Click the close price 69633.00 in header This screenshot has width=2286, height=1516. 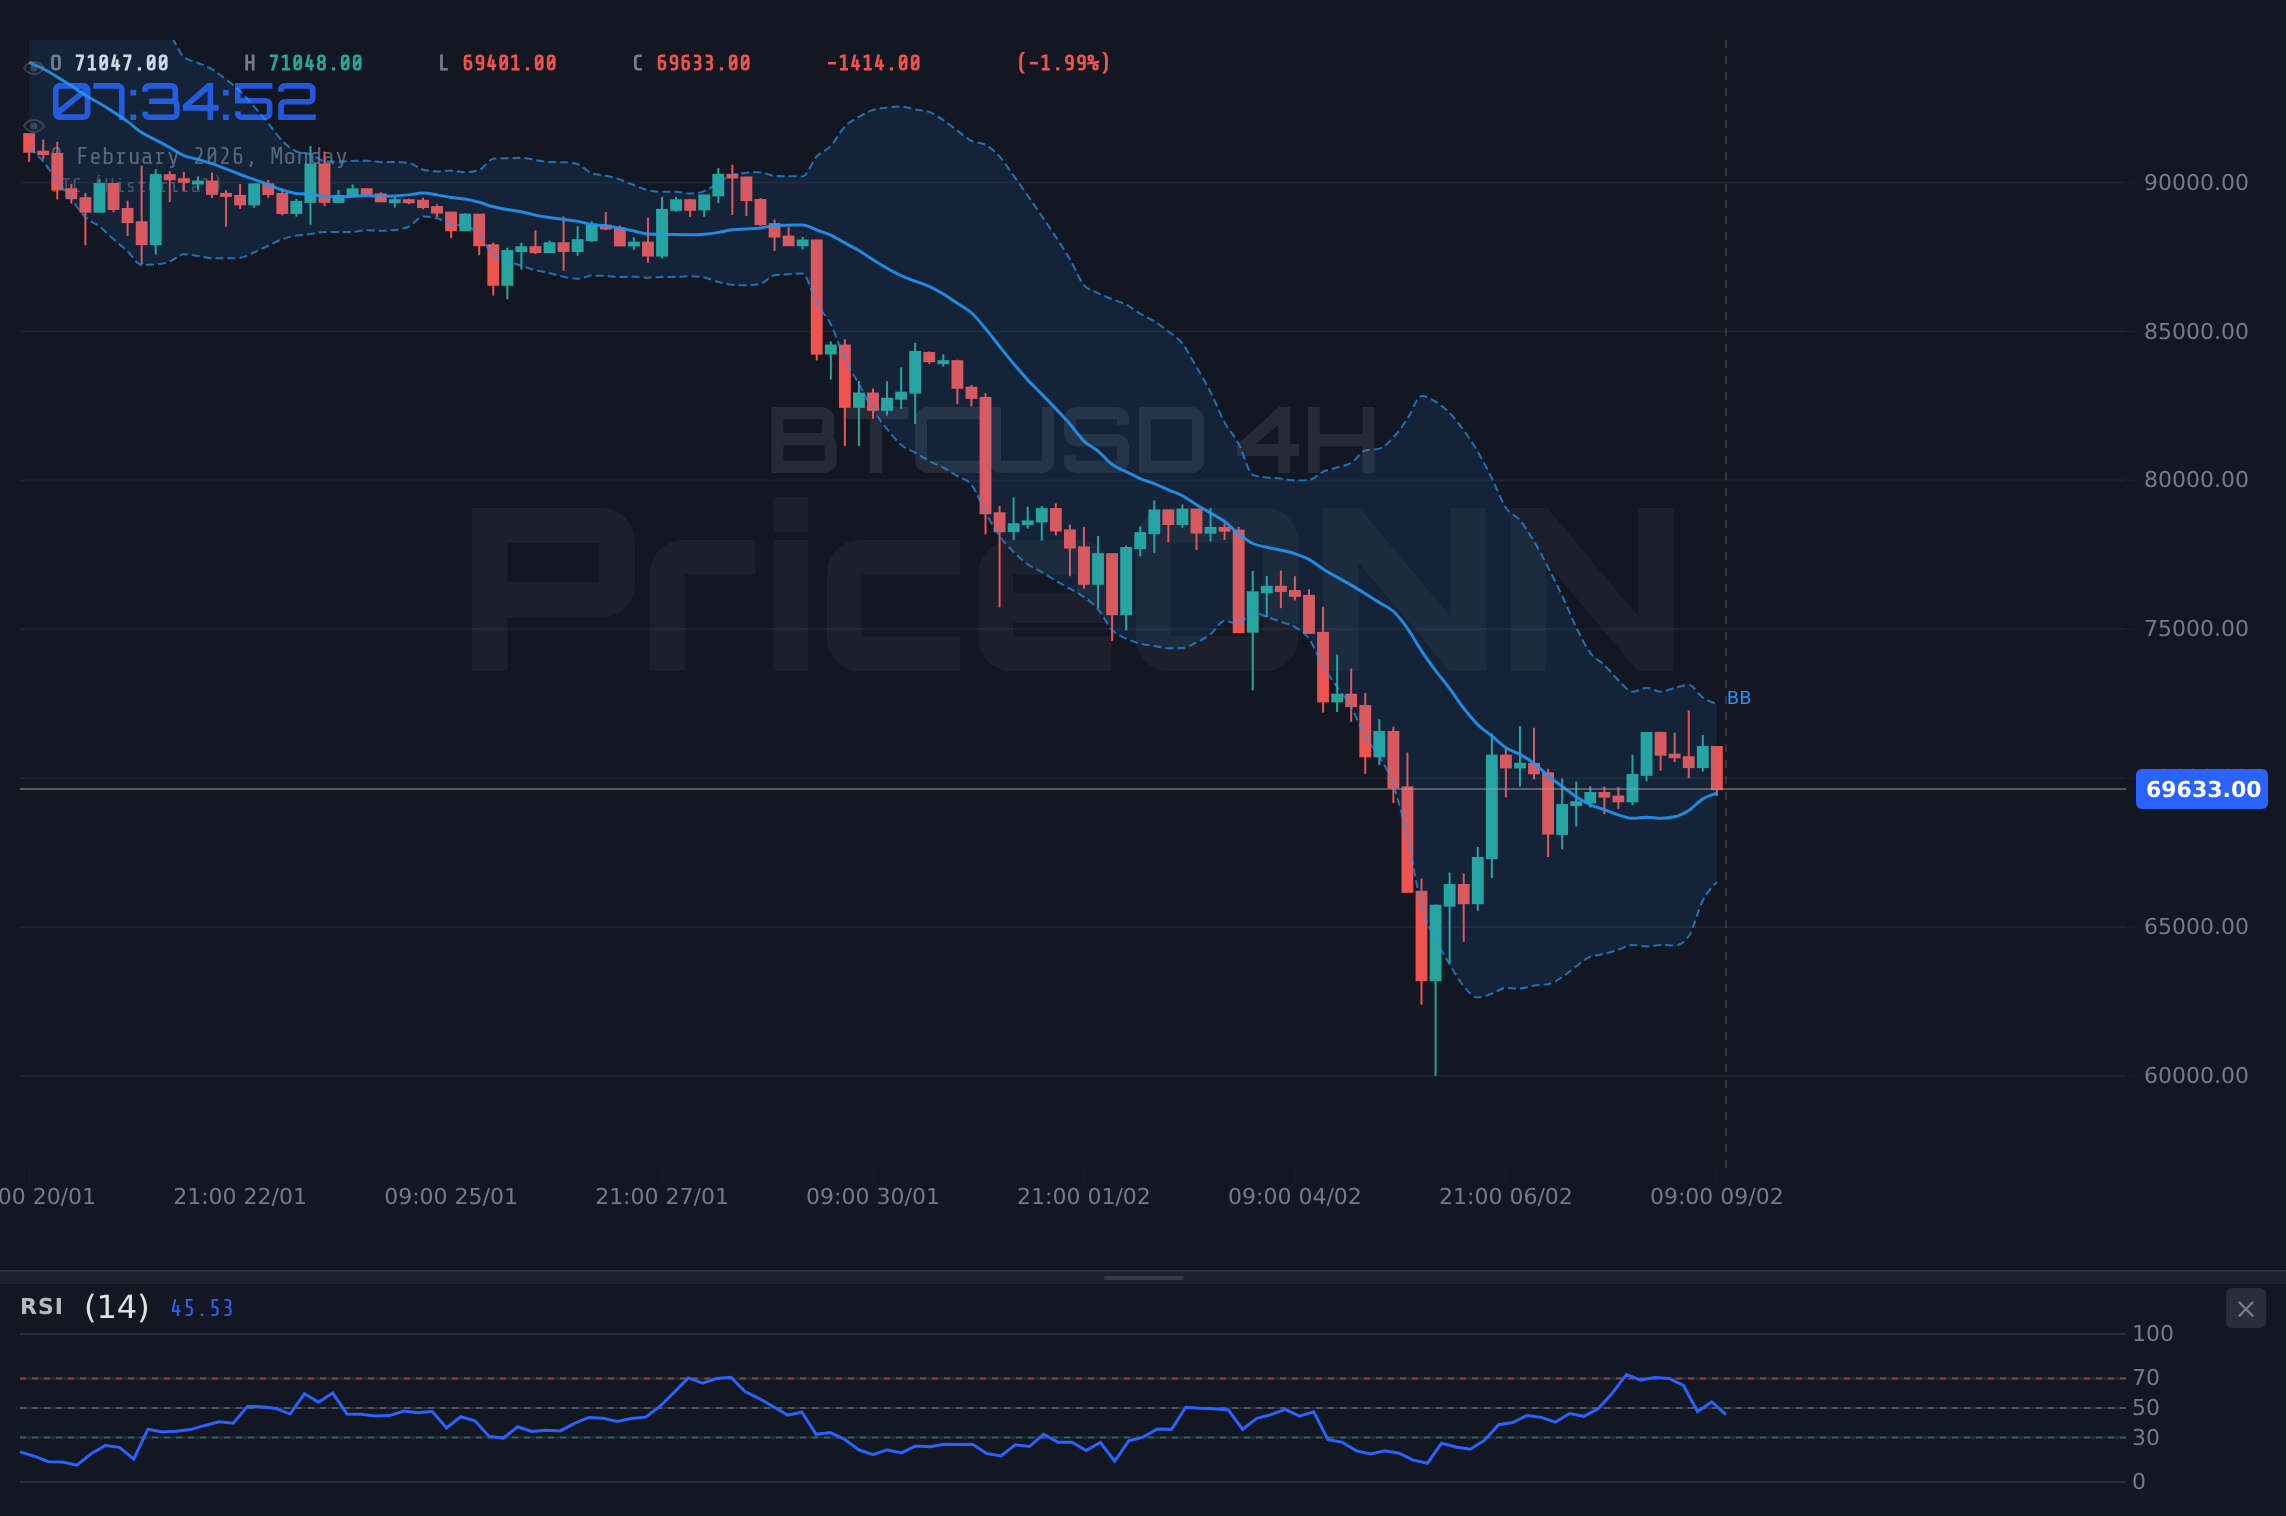click(703, 63)
